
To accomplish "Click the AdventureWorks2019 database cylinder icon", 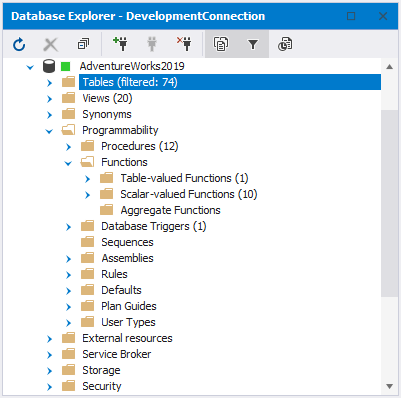I will point(49,66).
